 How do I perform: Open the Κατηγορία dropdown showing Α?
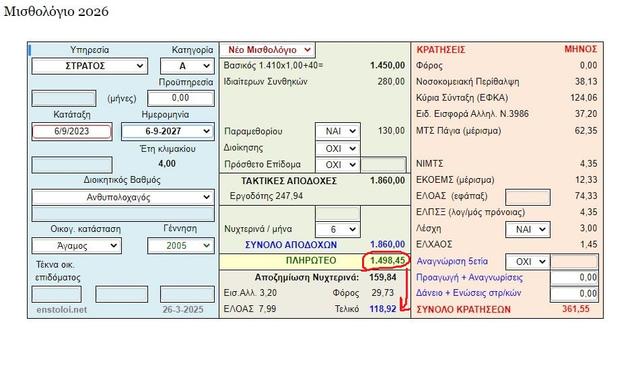click(x=187, y=66)
